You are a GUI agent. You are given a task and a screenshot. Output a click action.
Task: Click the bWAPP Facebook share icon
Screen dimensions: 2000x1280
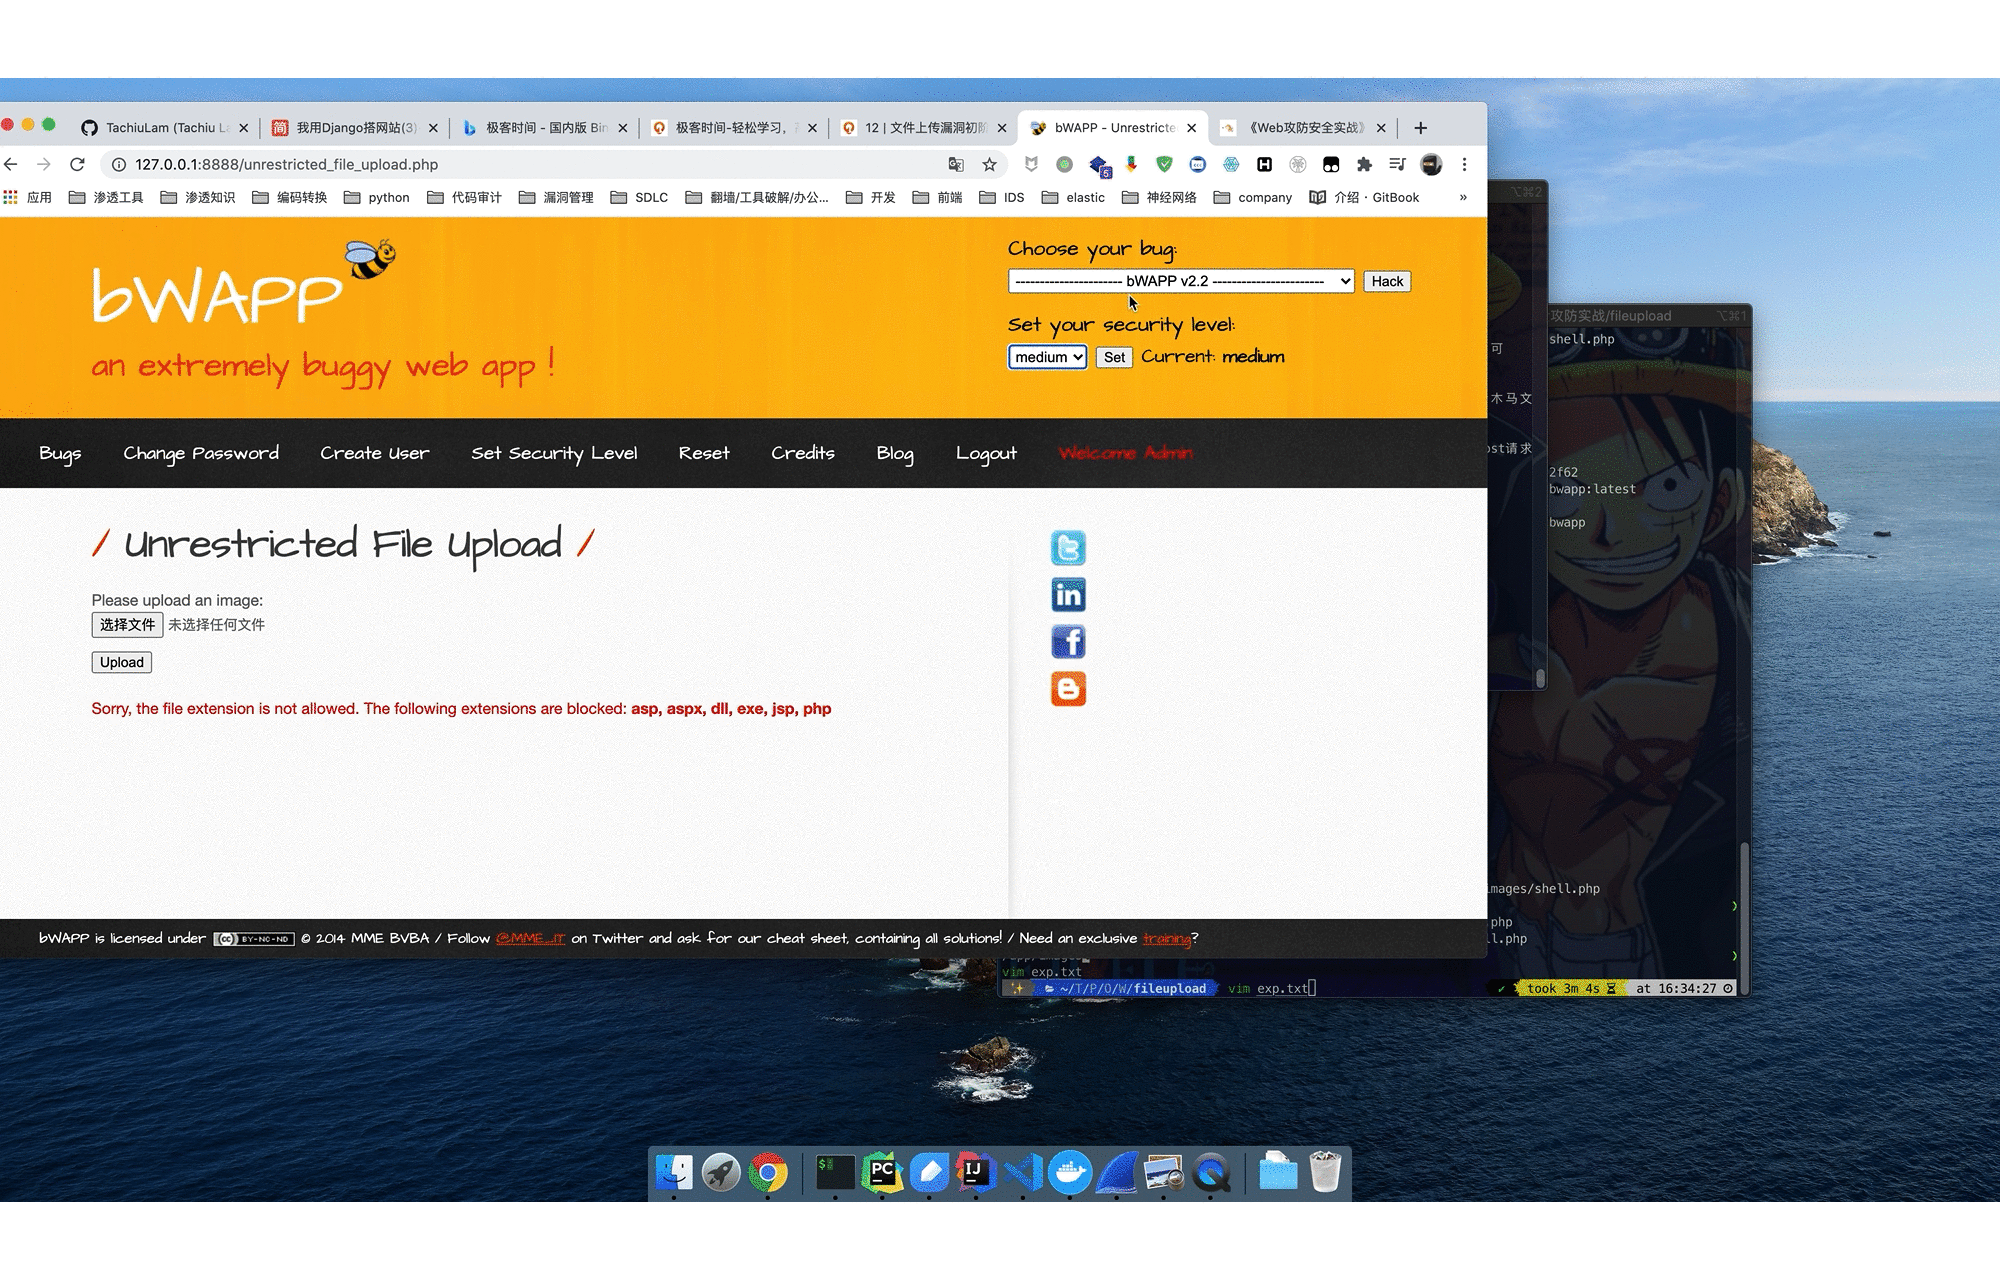pos(1069,641)
